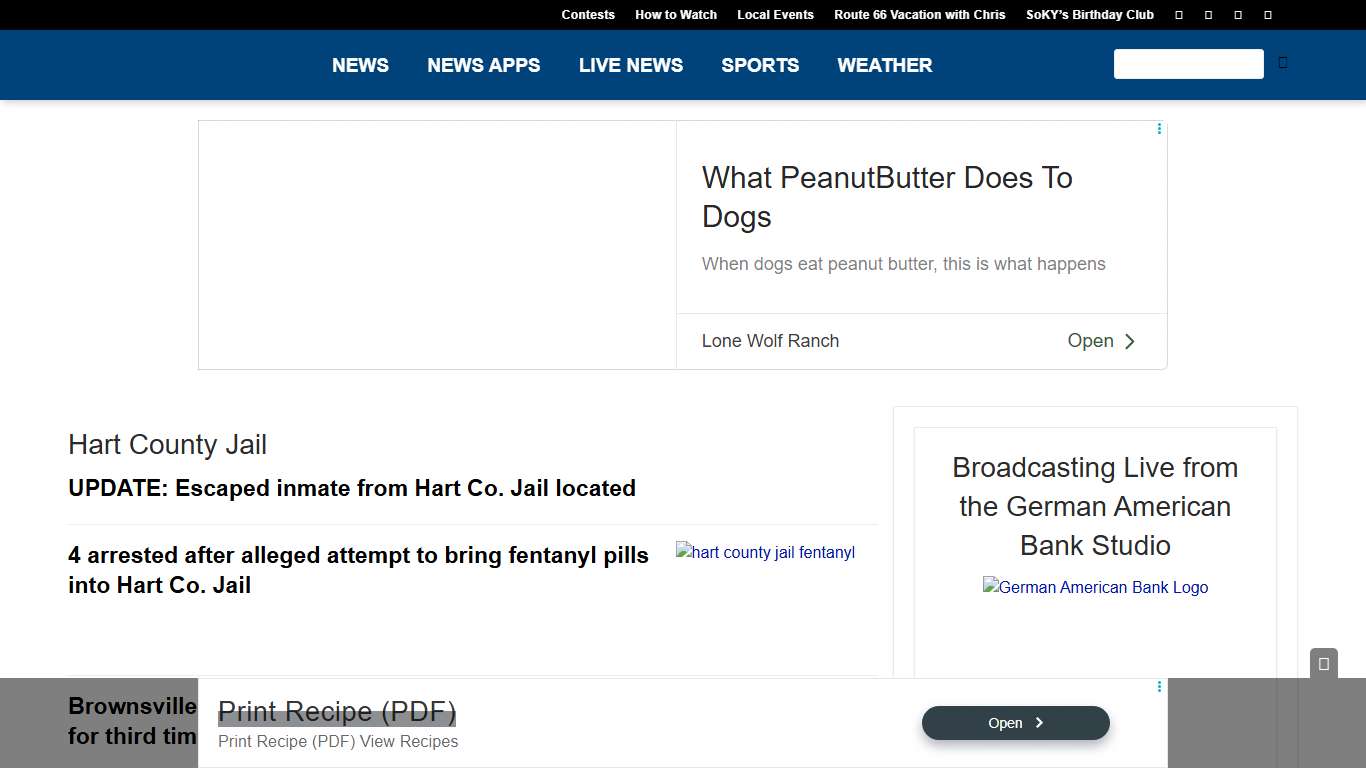Close the bottom banner ad with the gray tab icon
This screenshot has width=1366, height=768.
(x=1323, y=664)
